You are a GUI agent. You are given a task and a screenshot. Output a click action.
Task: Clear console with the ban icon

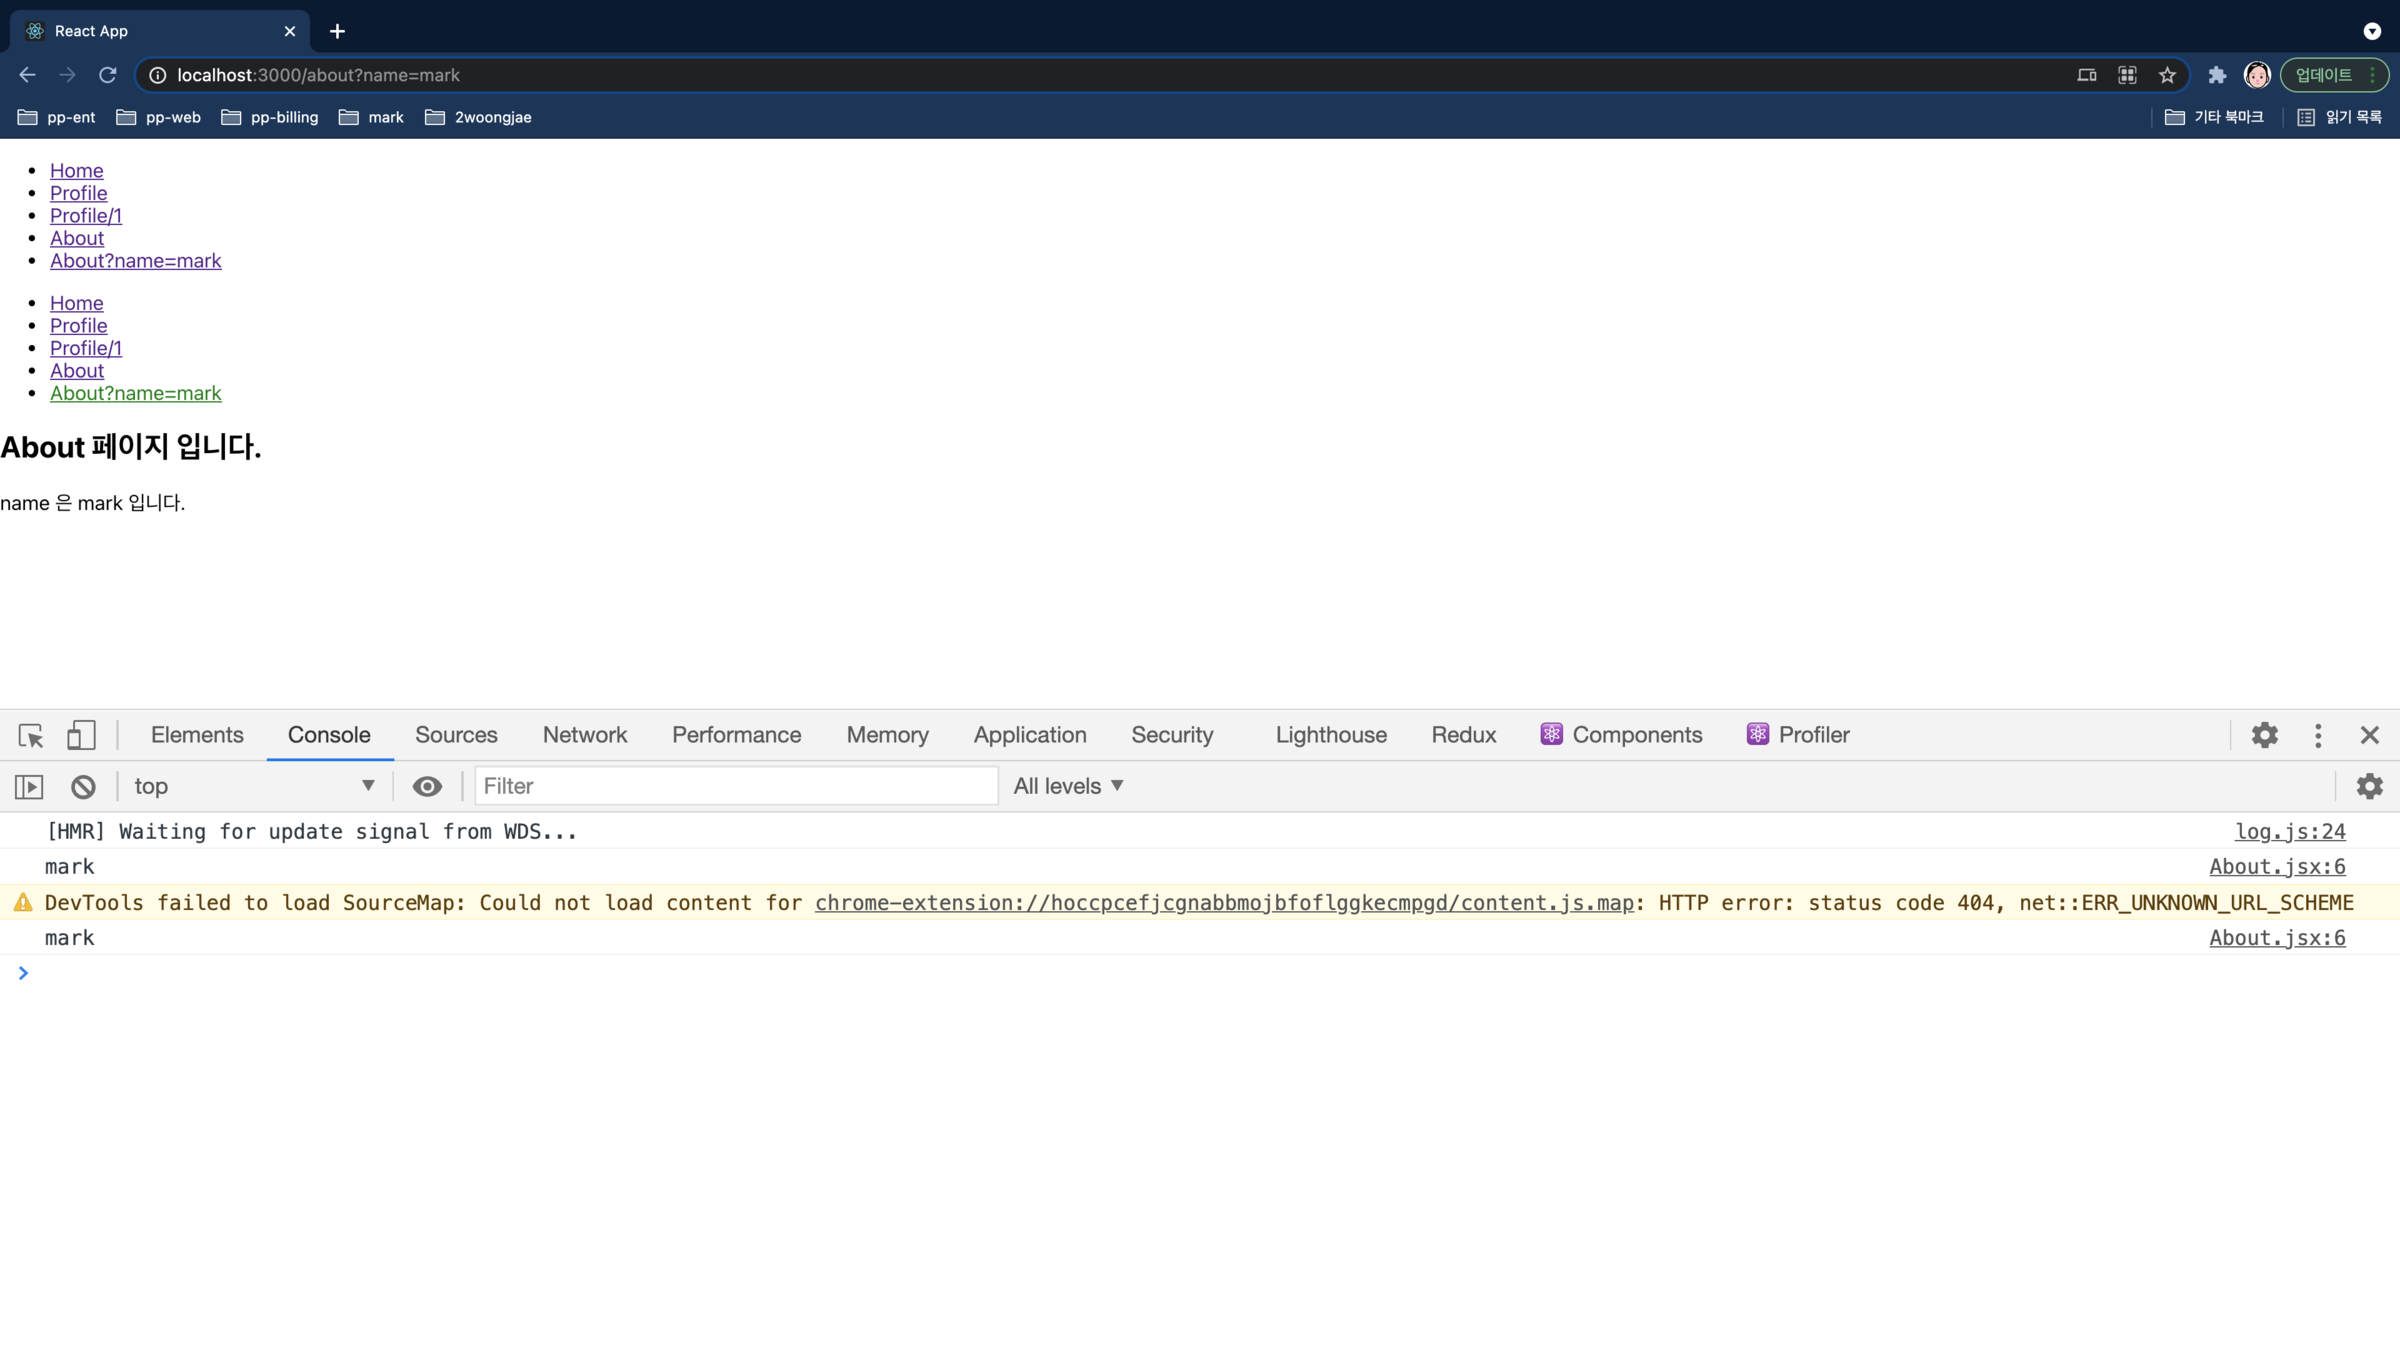point(83,786)
